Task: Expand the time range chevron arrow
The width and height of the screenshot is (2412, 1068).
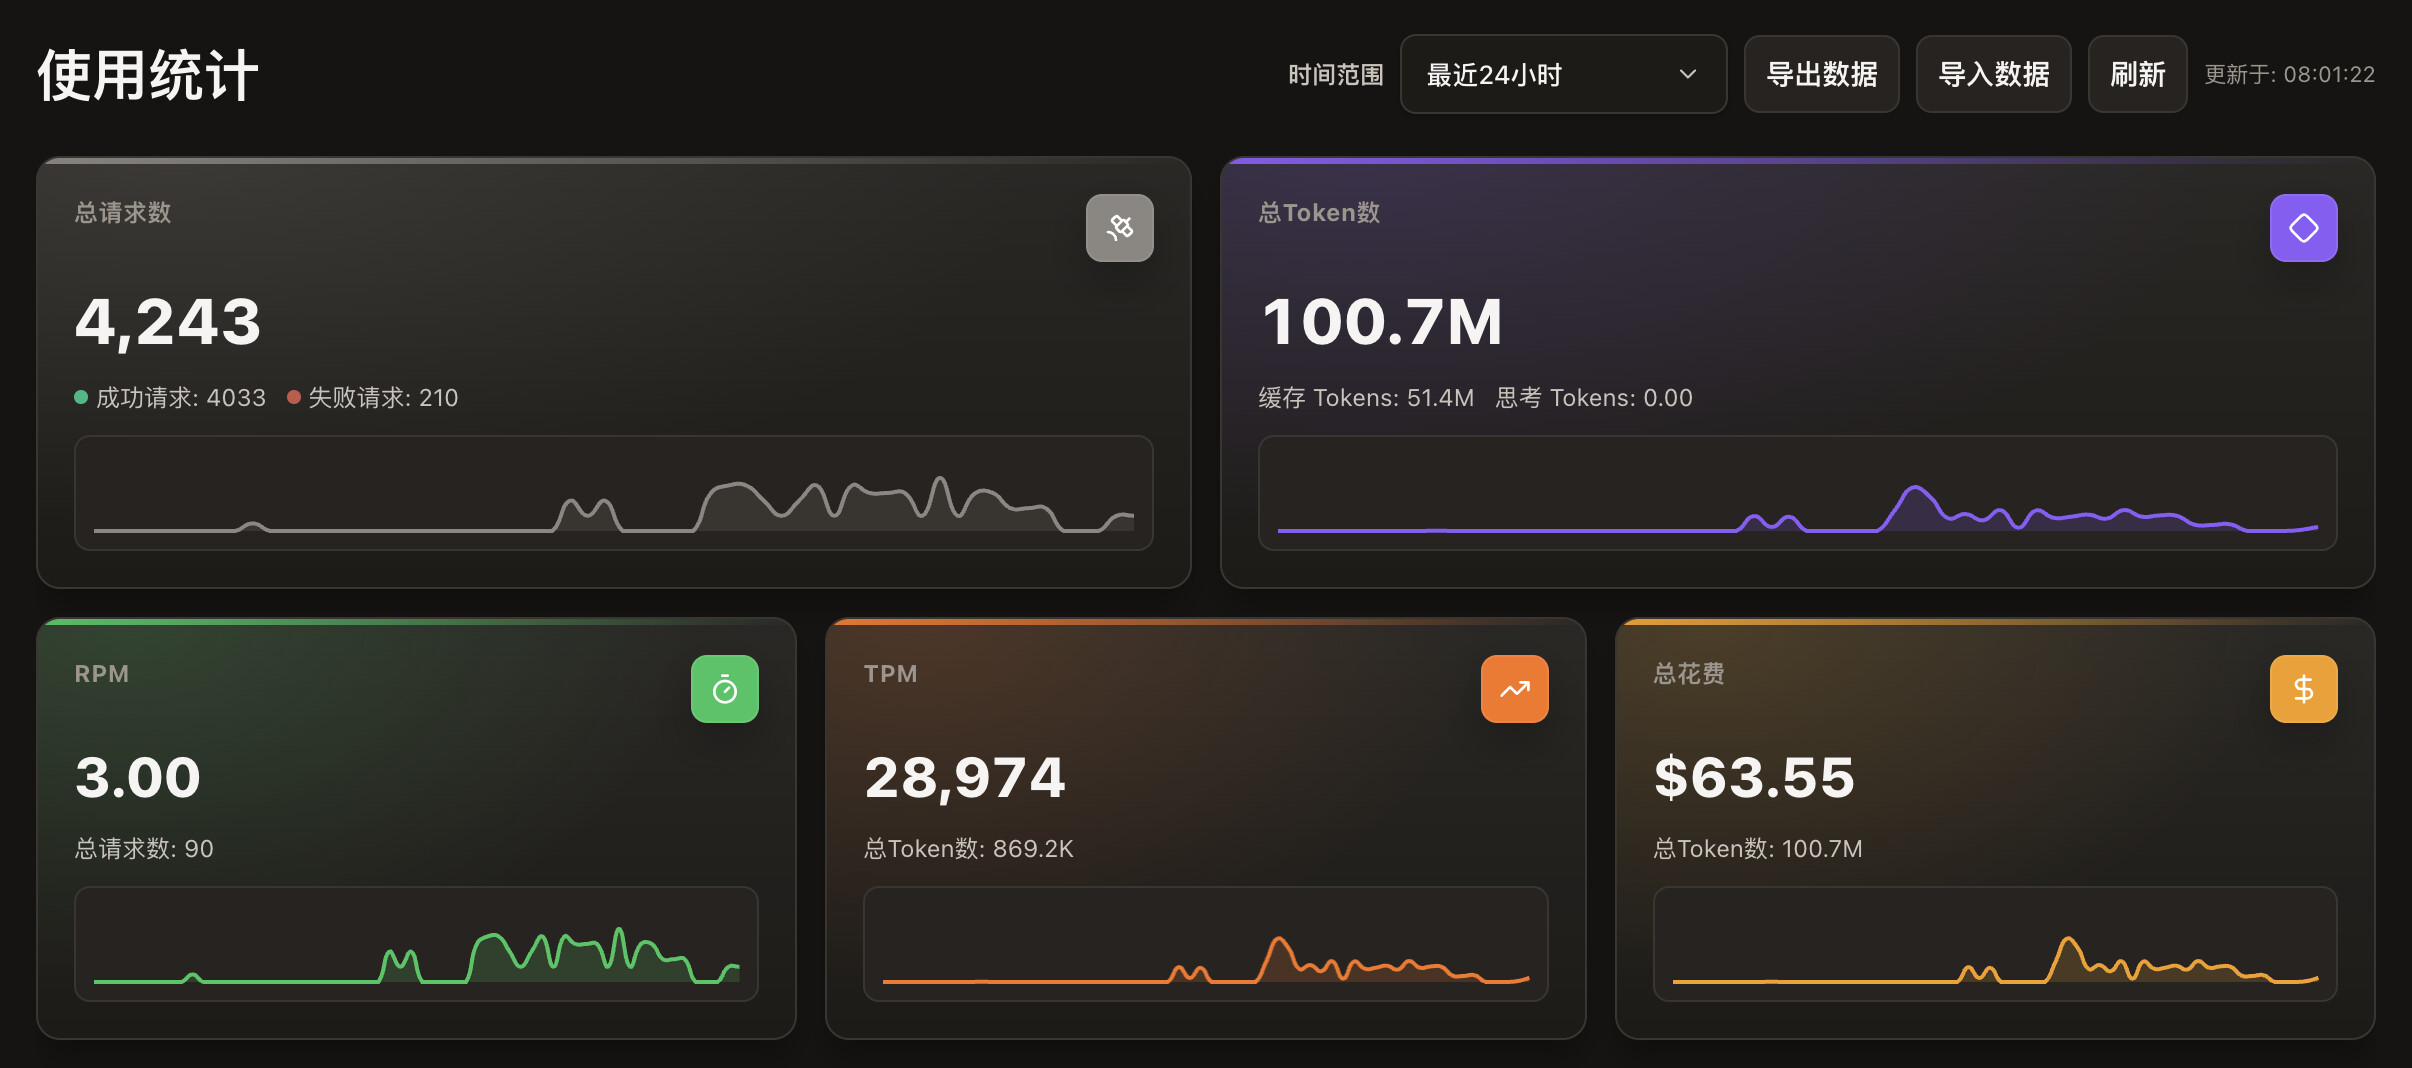Action: coord(1688,75)
